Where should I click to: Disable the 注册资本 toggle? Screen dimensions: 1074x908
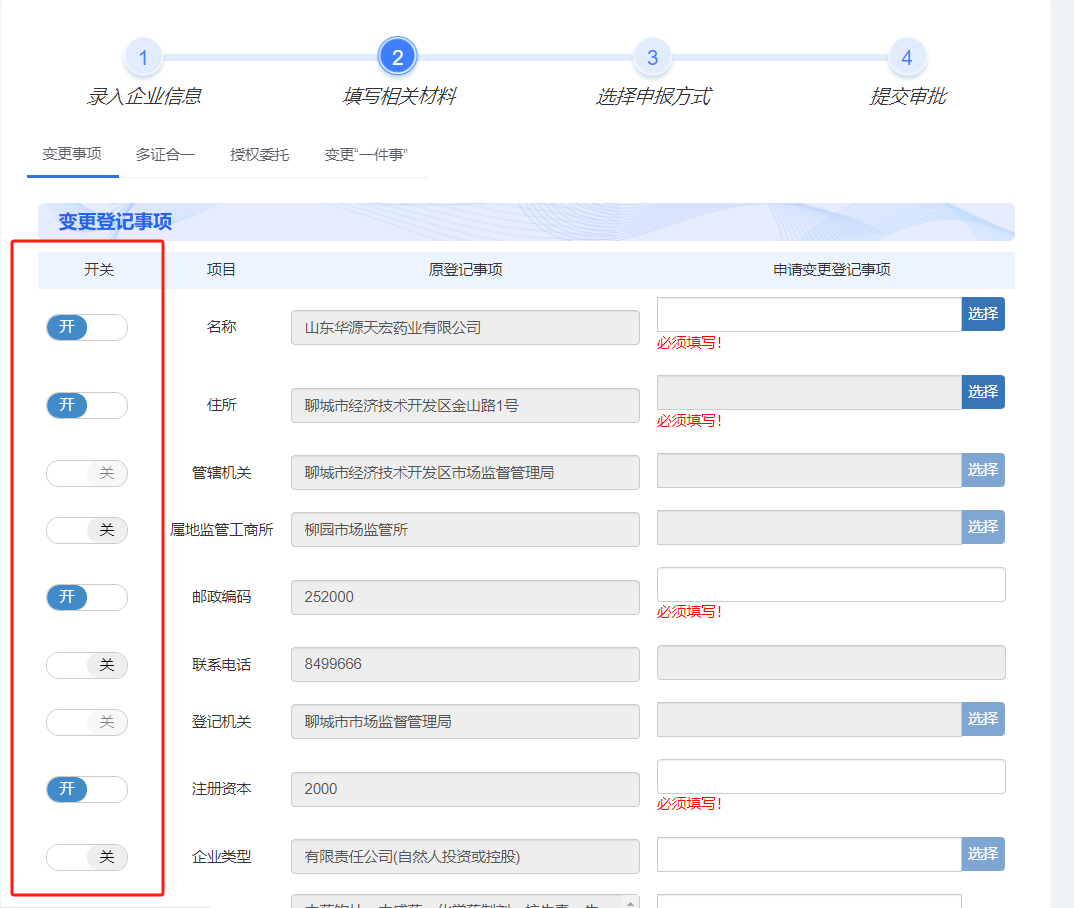tap(86, 789)
